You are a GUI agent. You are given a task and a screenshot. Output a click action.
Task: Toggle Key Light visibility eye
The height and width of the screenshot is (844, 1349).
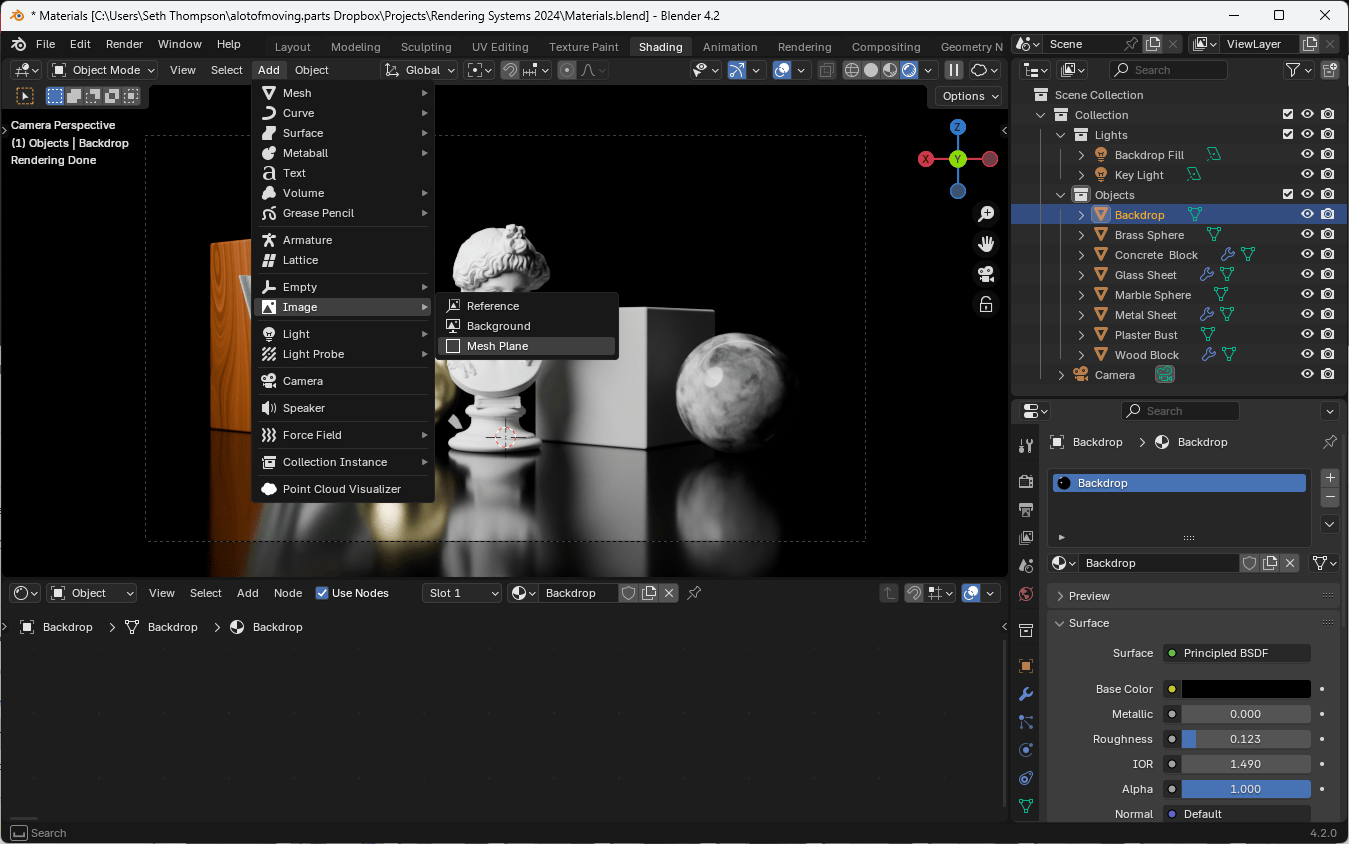tap(1307, 175)
